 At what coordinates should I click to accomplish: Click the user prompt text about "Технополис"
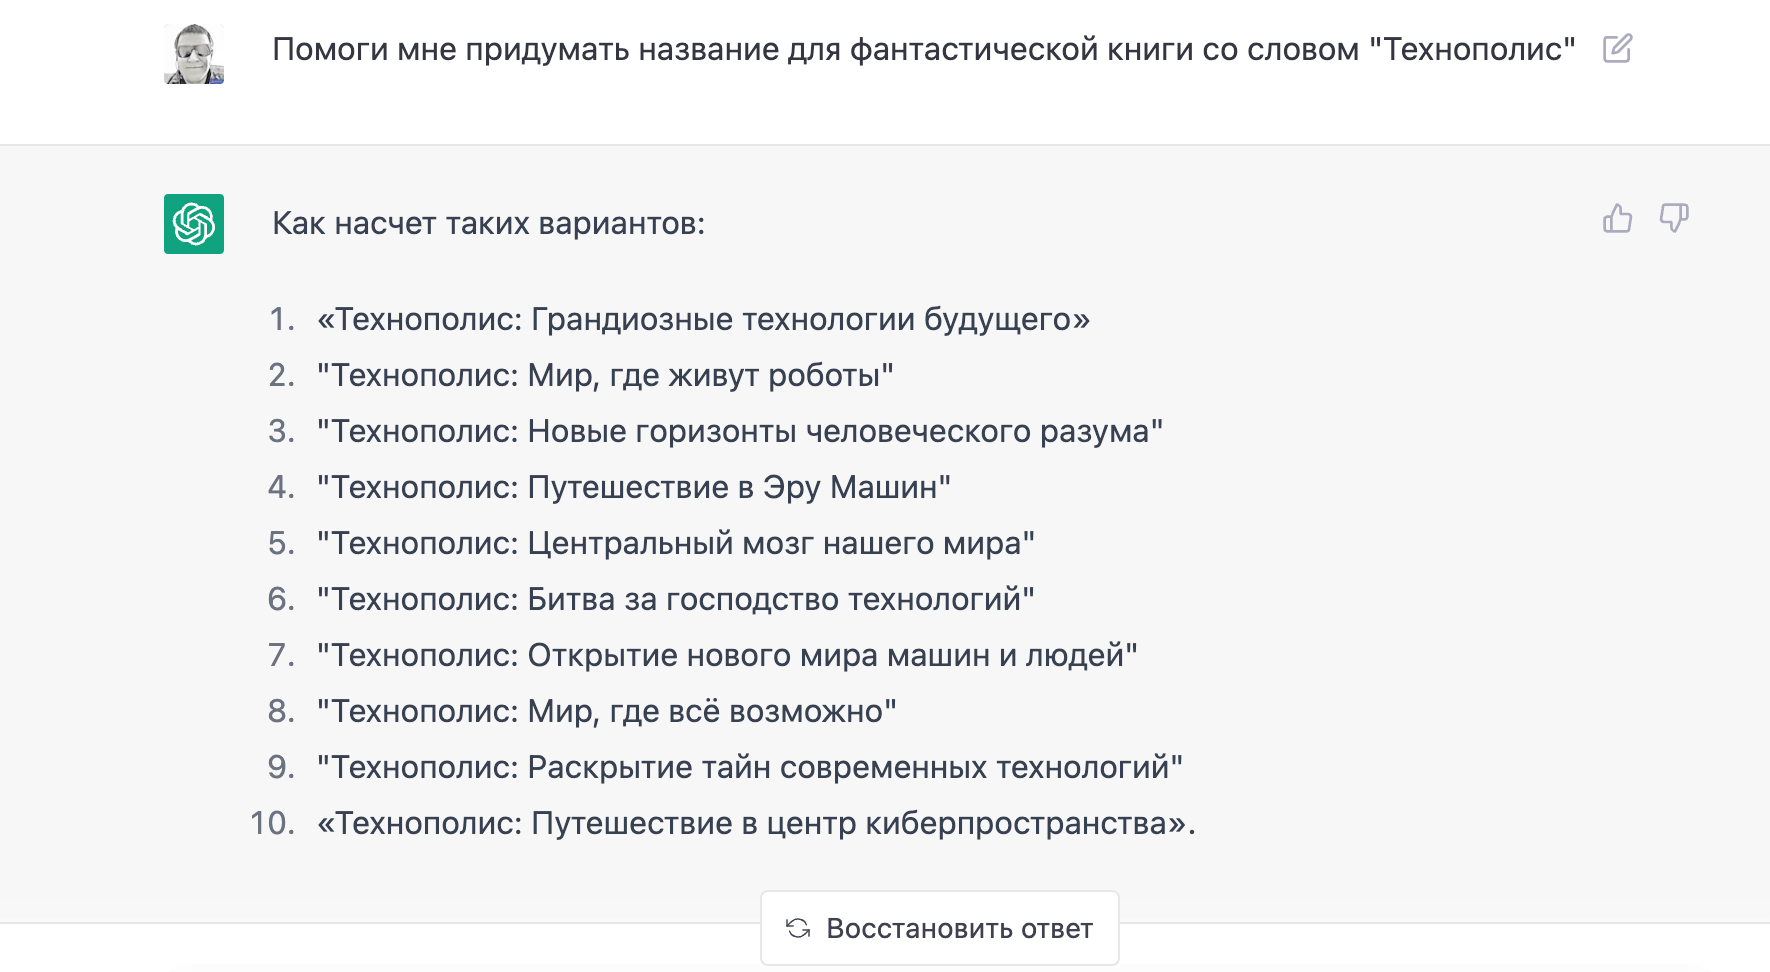coord(923,49)
